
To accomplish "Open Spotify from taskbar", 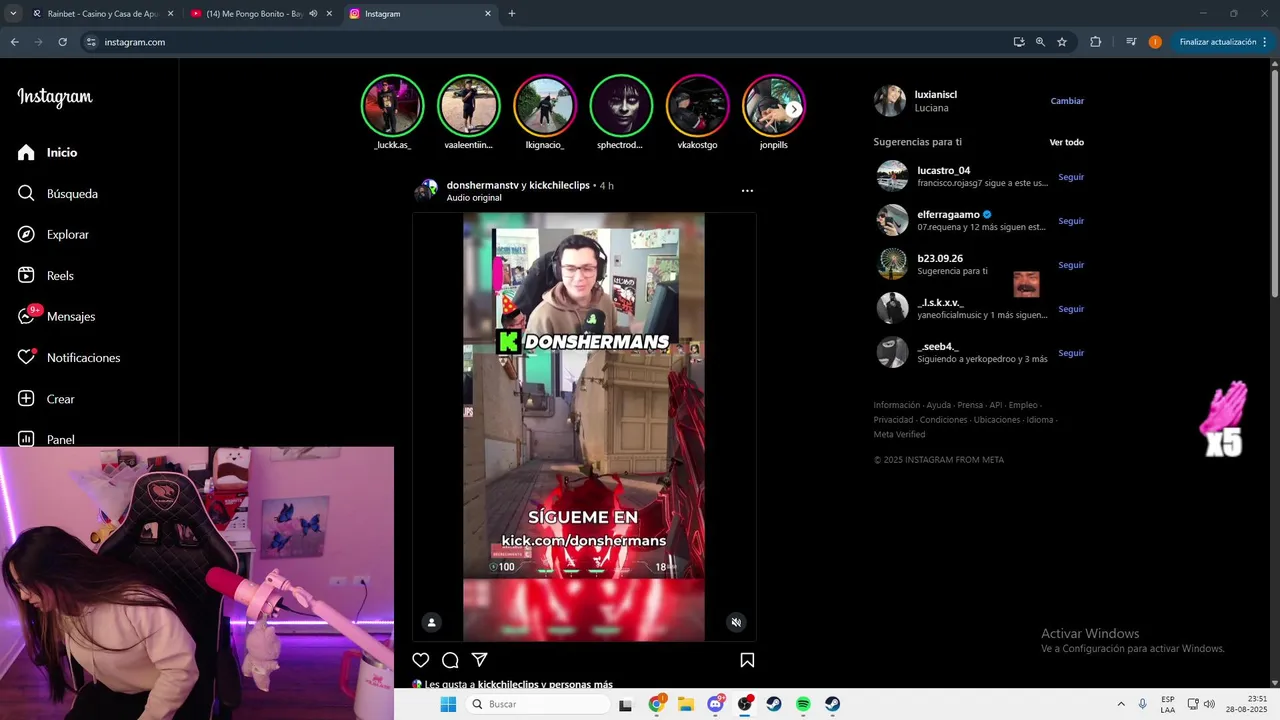I will 803,704.
